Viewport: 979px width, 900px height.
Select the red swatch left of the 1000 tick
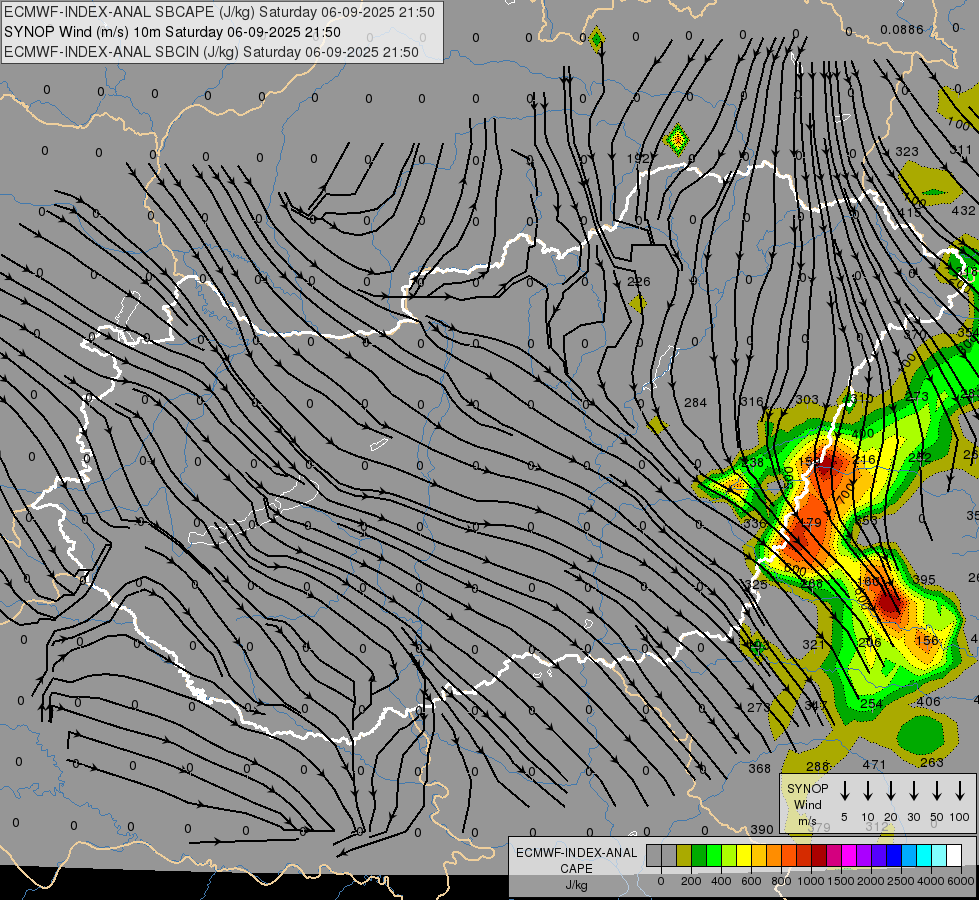pos(804,856)
